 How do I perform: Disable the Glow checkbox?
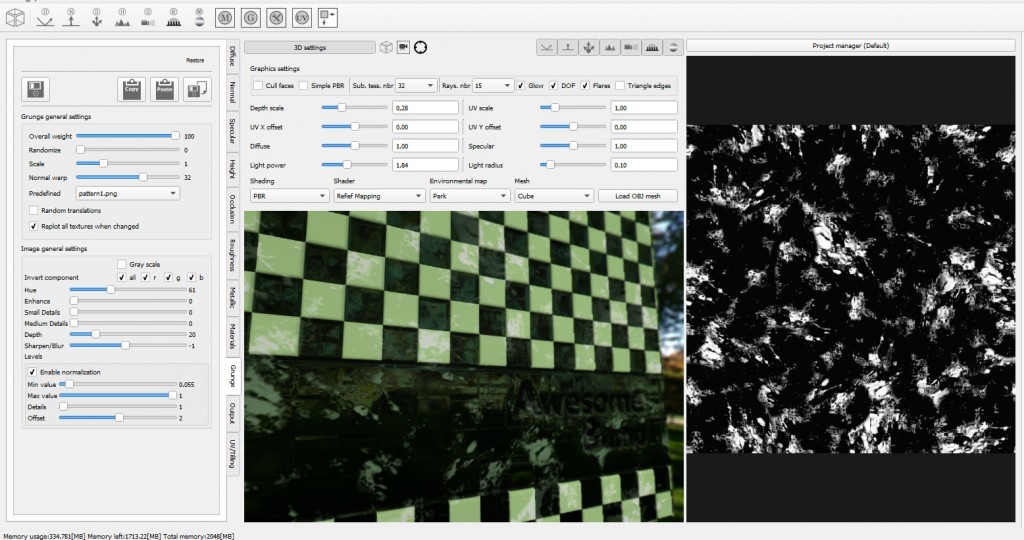point(522,86)
